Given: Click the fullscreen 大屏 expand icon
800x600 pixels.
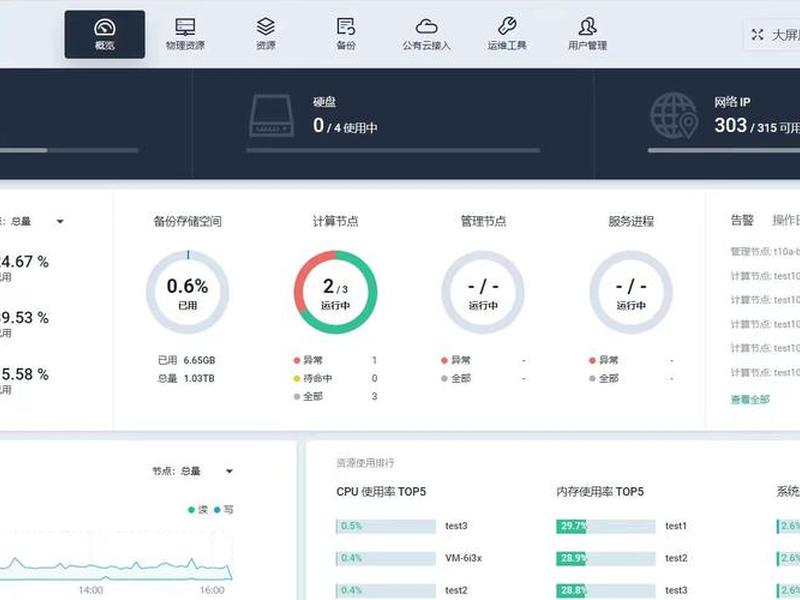Looking at the screenshot, I should pyautogui.click(x=757, y=35).
